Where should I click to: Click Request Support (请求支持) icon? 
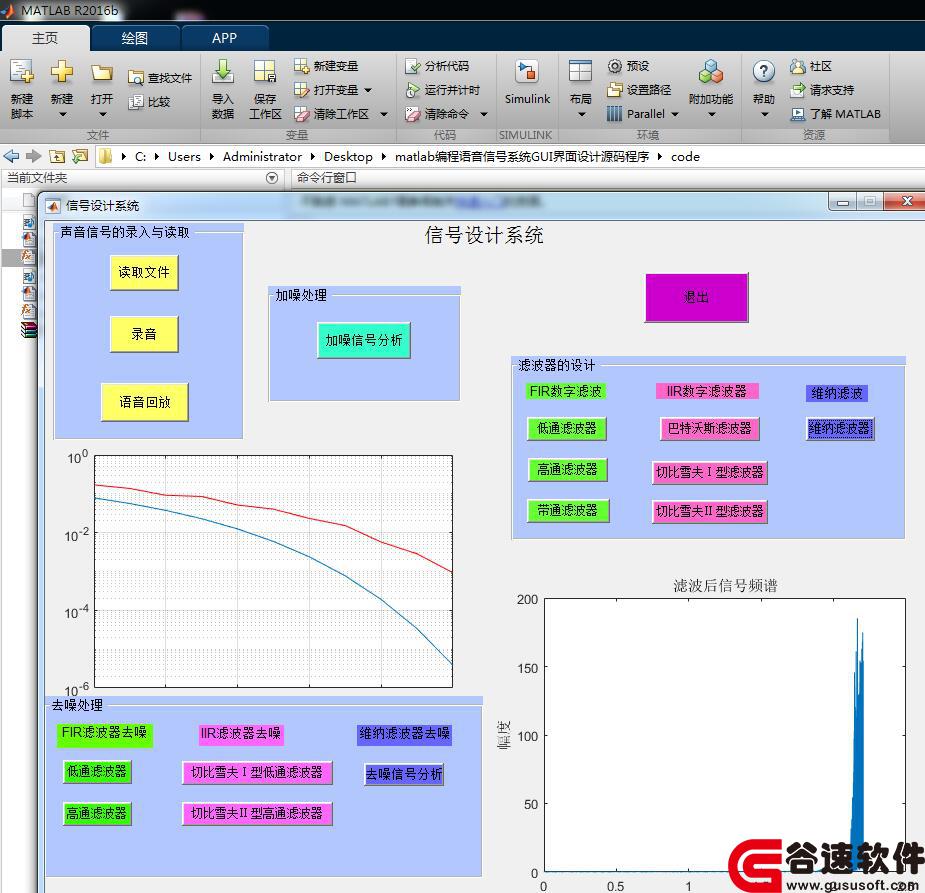[x=798, y=90]
